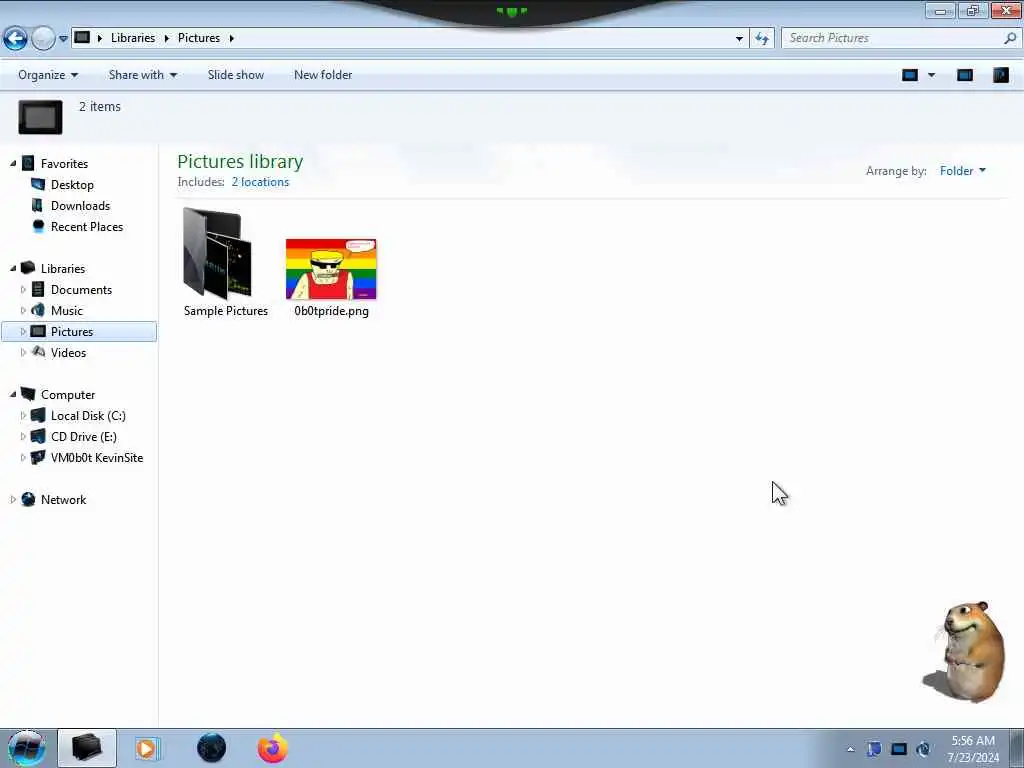
Task: Collapse the Libraries group
Action: (x=13, y=268)
